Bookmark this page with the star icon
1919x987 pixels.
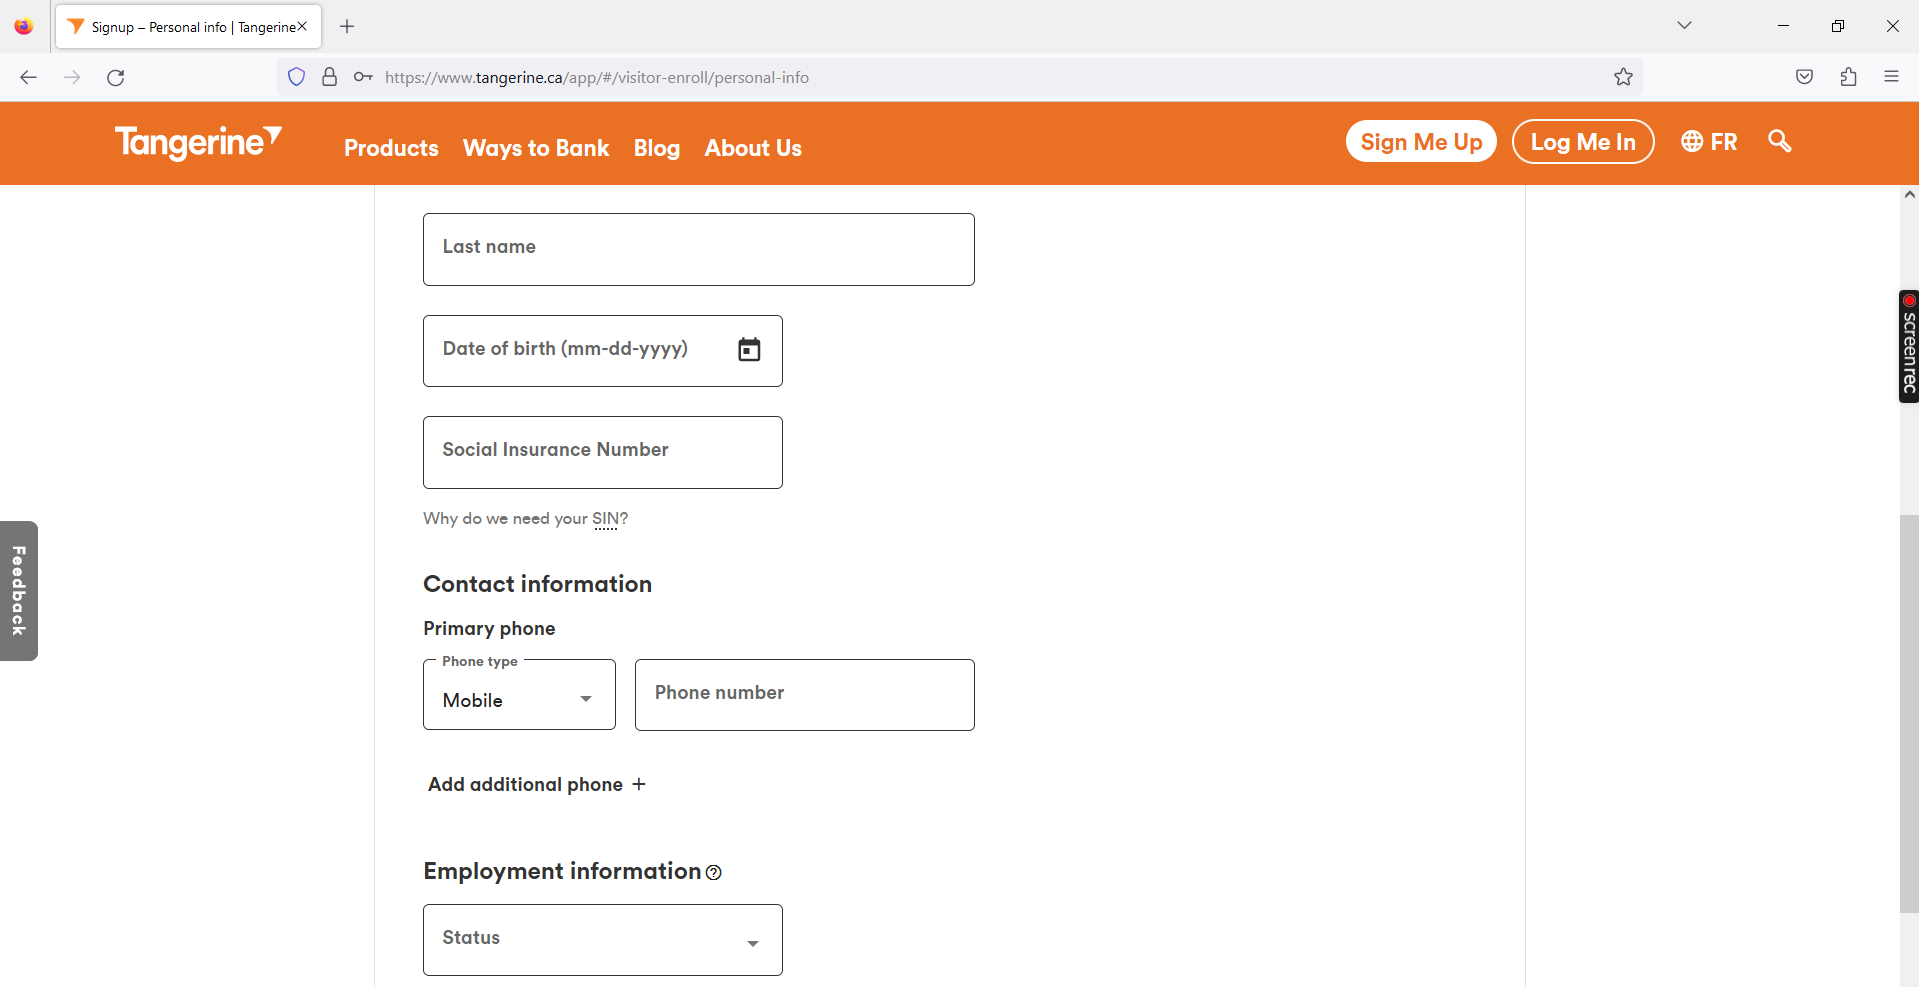click(1623, 77)
